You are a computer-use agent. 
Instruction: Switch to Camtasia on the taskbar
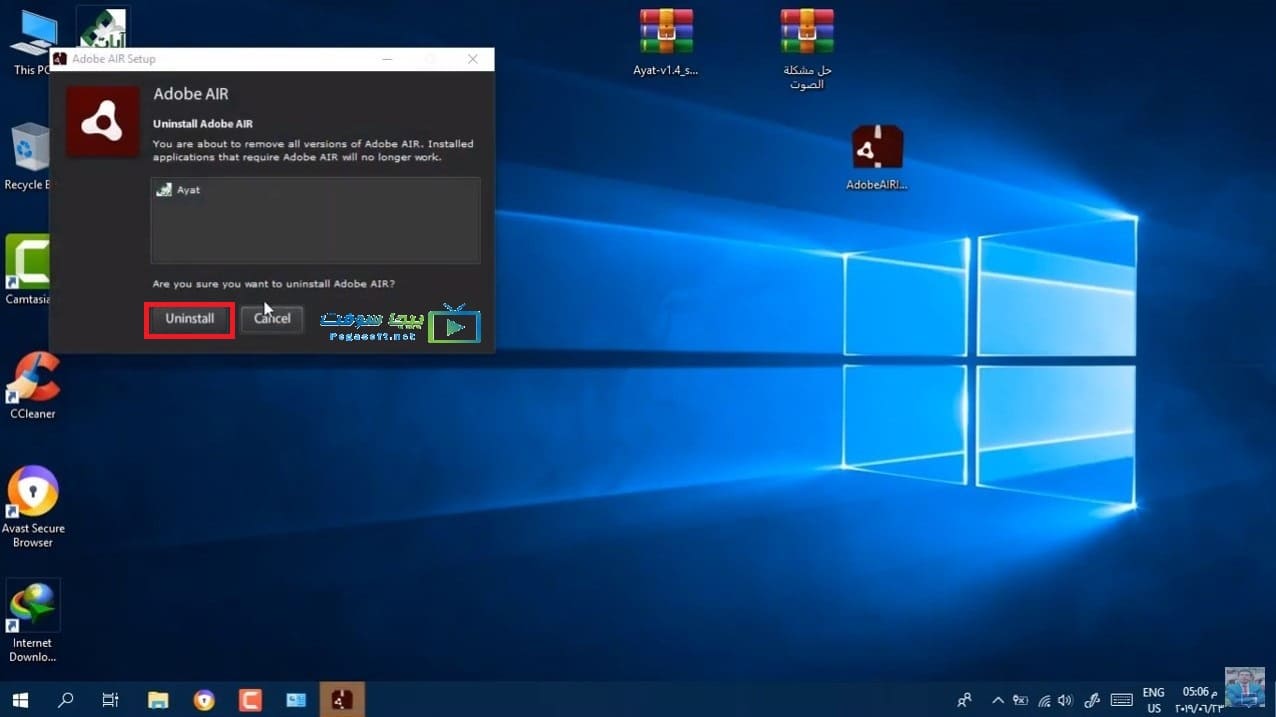click(x=250, y=700)
